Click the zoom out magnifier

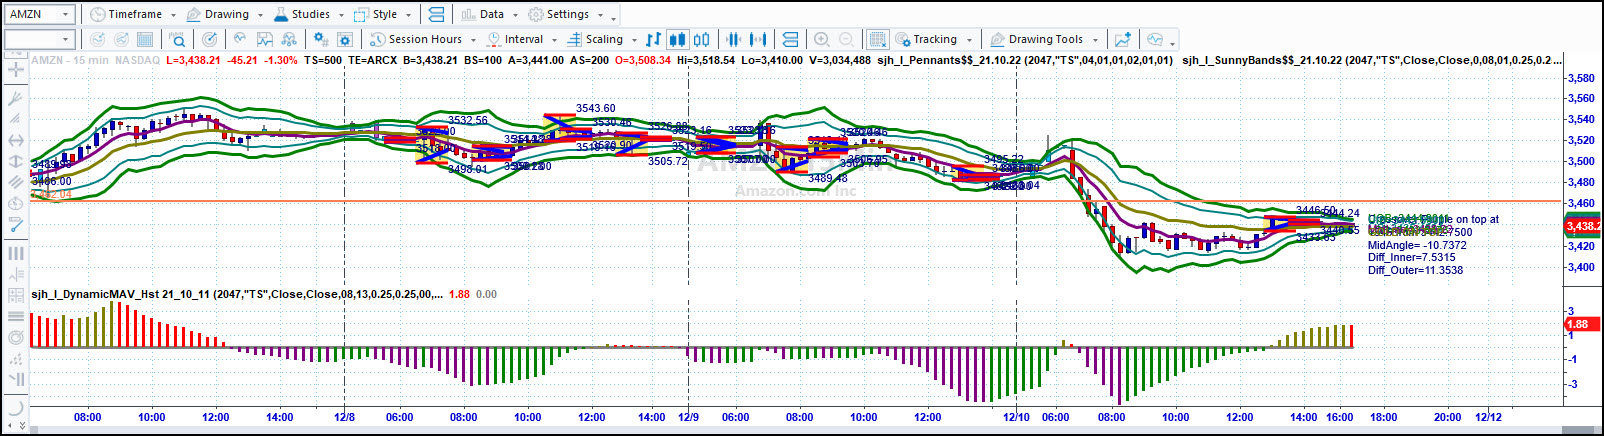click(x=846, y=39)
